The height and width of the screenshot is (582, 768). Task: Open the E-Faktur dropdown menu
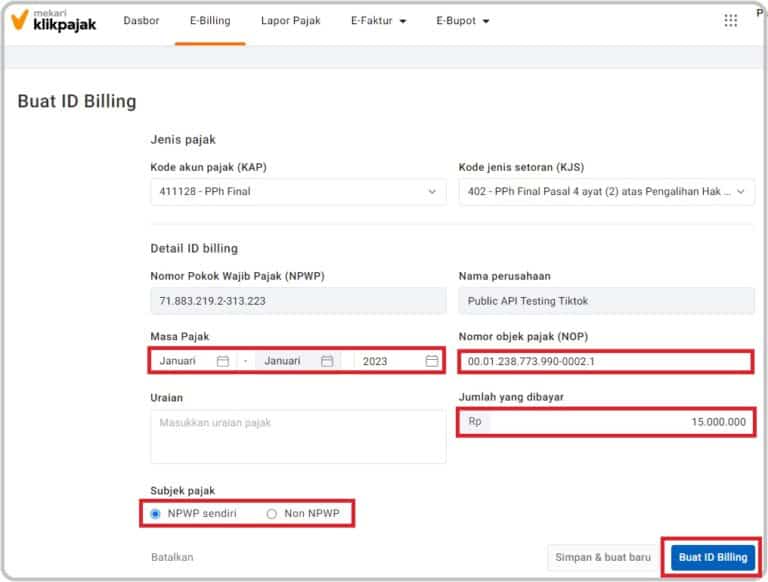pyautogui.click(x=378, y=21)
